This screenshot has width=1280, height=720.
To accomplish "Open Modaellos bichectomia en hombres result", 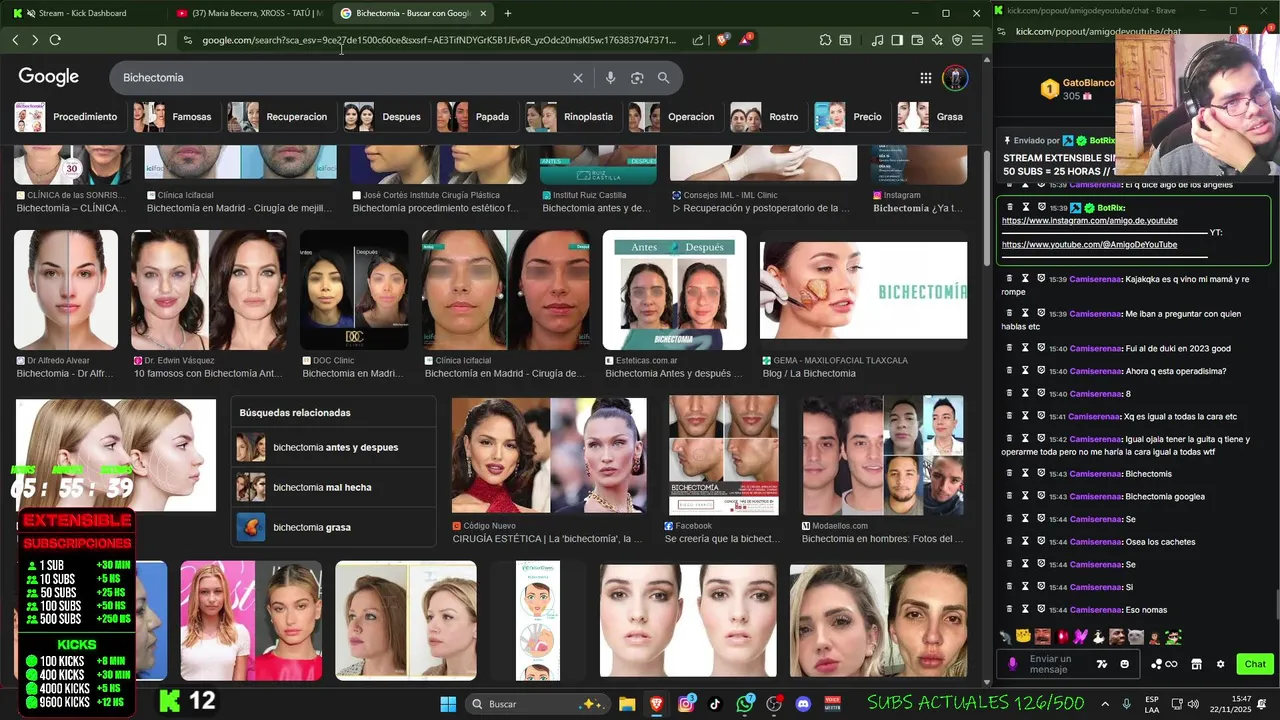I will [x=882, y=455].
